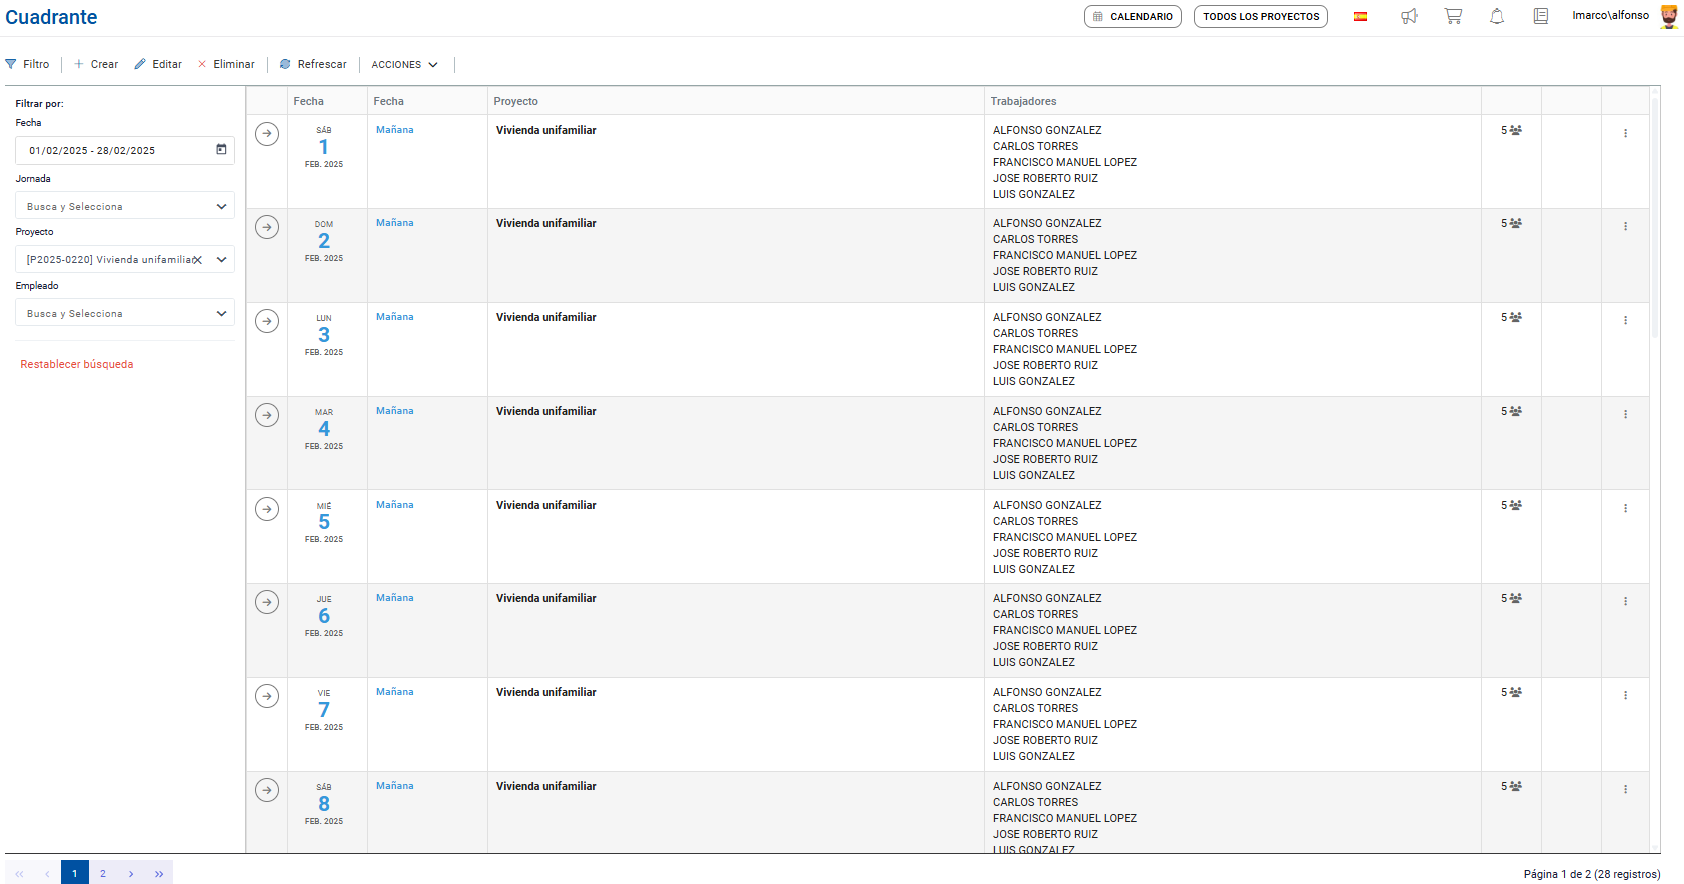Click the arrow circle for February 1 row

coord(267,134)
